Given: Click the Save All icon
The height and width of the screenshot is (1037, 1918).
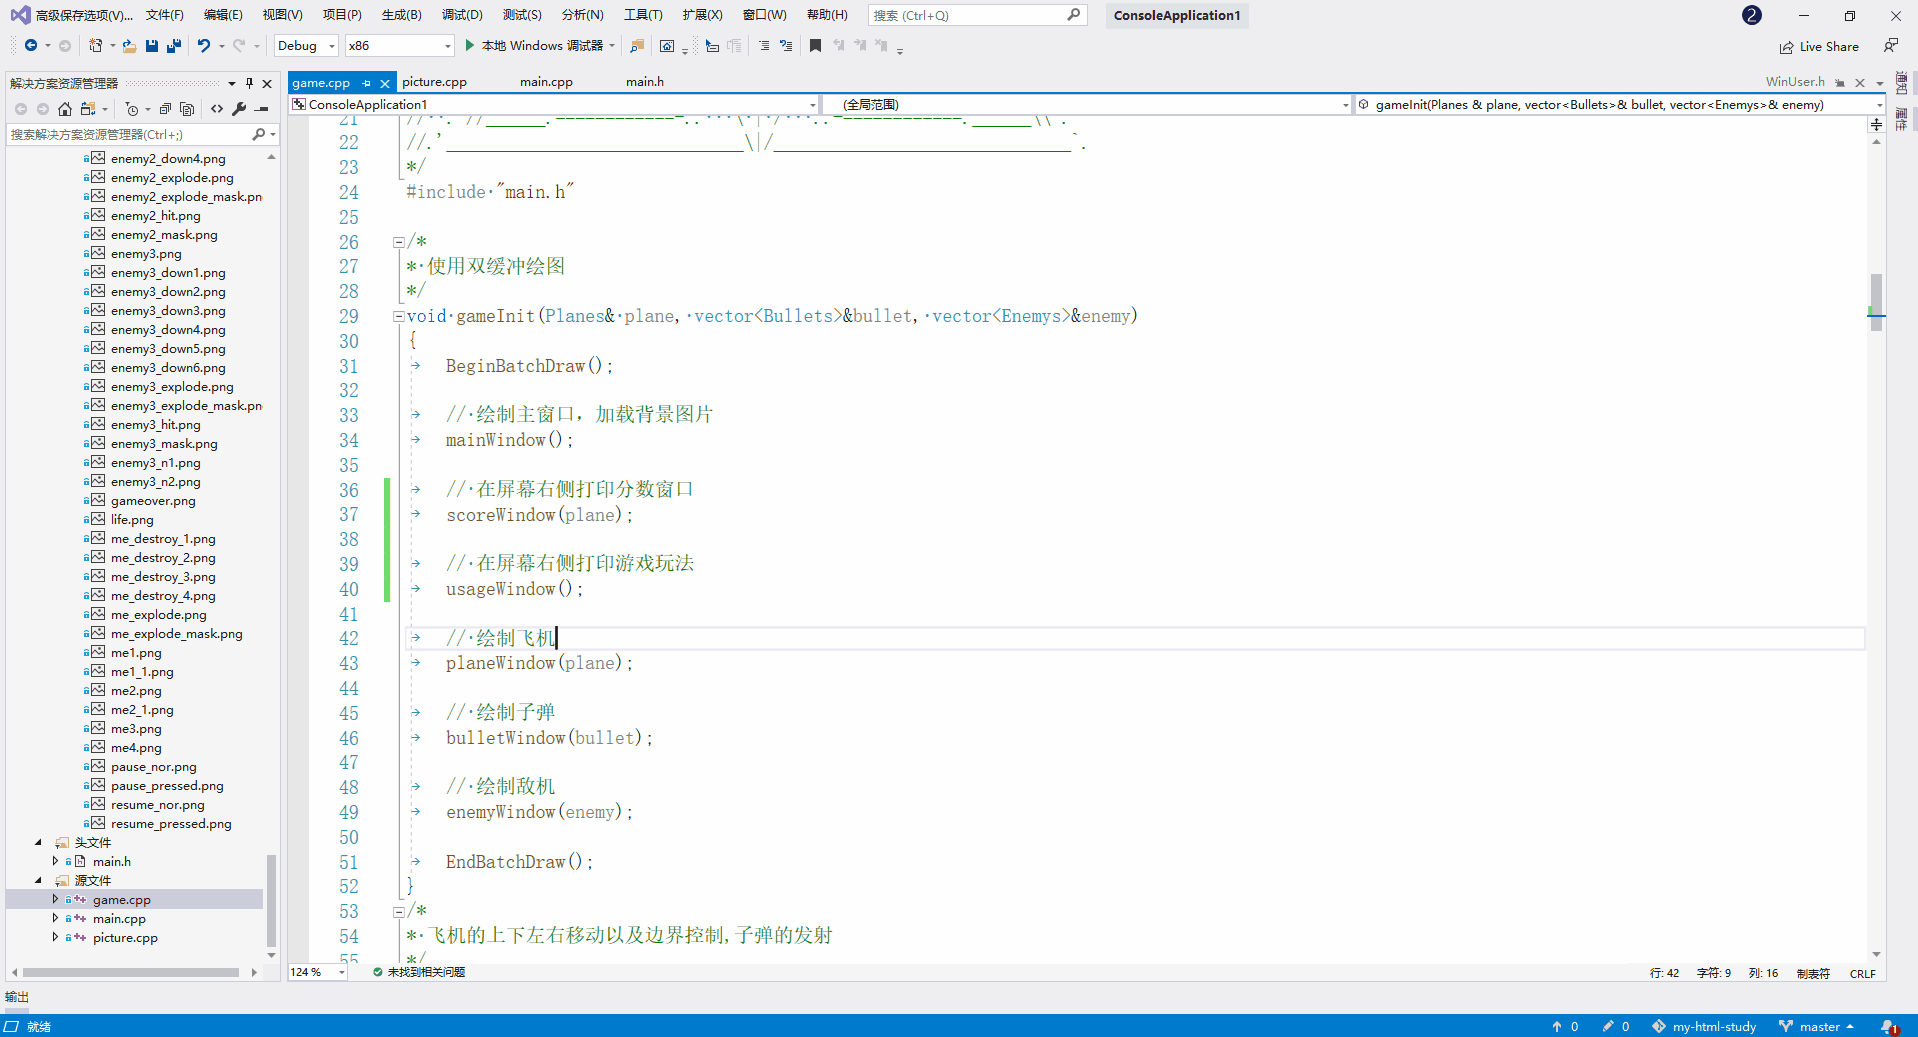Looking at the screenshot, I should (x=174, y=46).
